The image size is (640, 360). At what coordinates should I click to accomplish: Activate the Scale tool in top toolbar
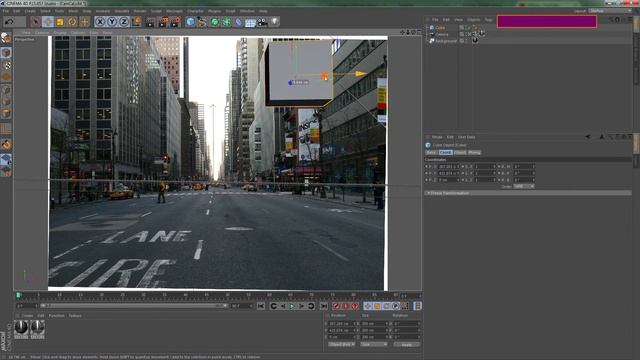tap(60, 22)
